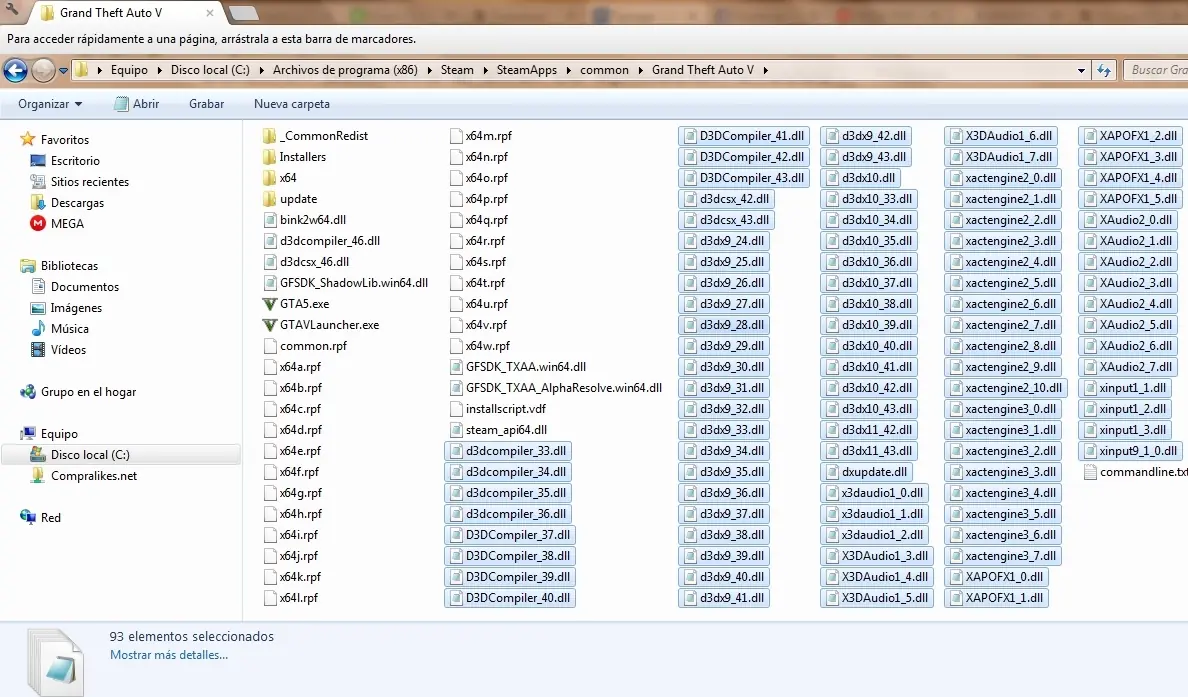Viewport: 1188px width, 697px height.
Task: Expand the arrow after Disco local (C:) breadcrumb
Action: pos(261,70)
